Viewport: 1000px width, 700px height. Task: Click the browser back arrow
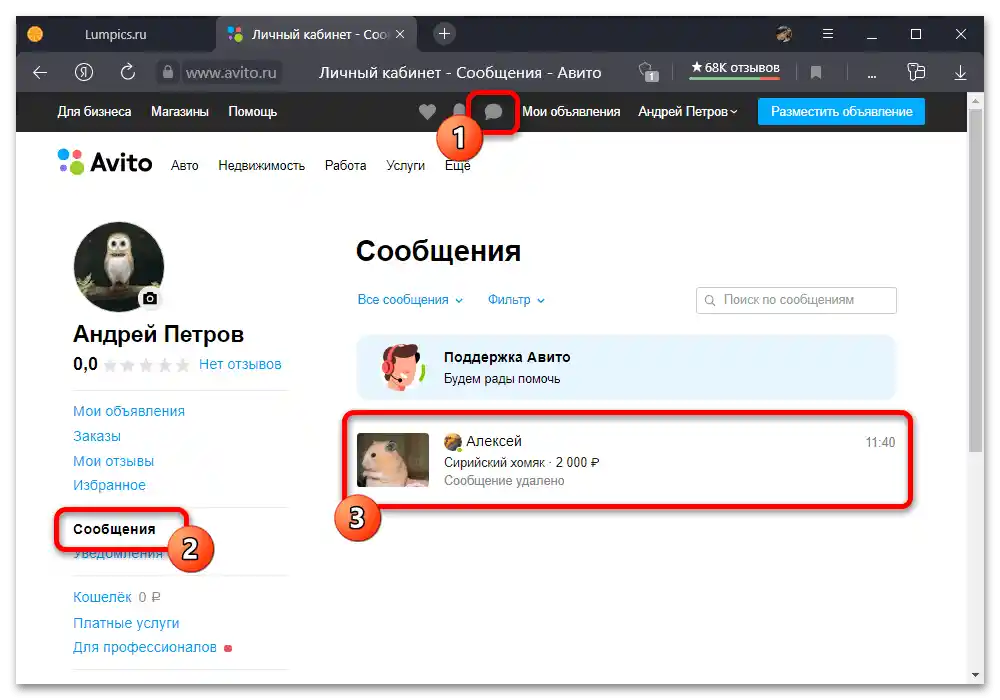pyautogui.click(x=40, y=73)
